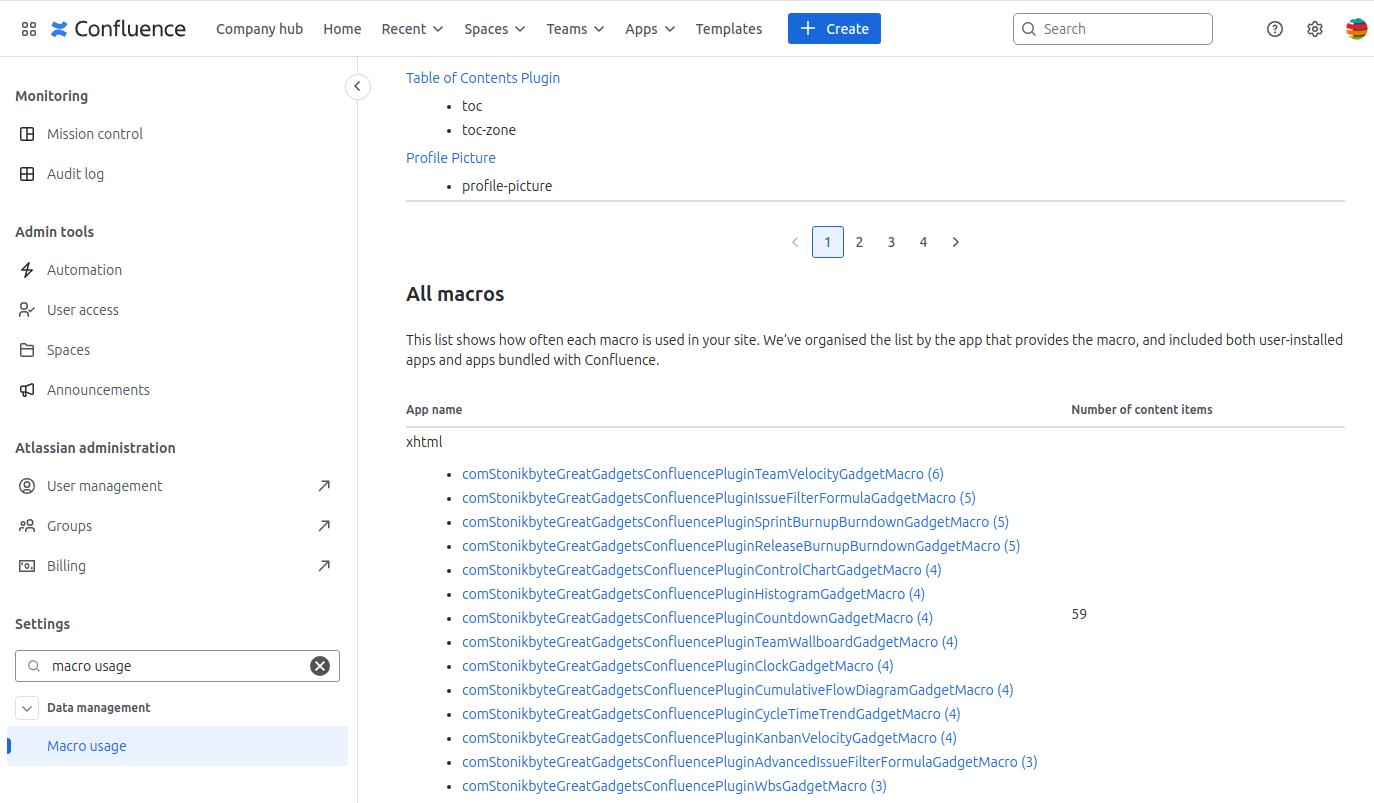This screenshot has height=803, width=1374.
Task: Open the user profile avatar
Action: (1356, 29)
